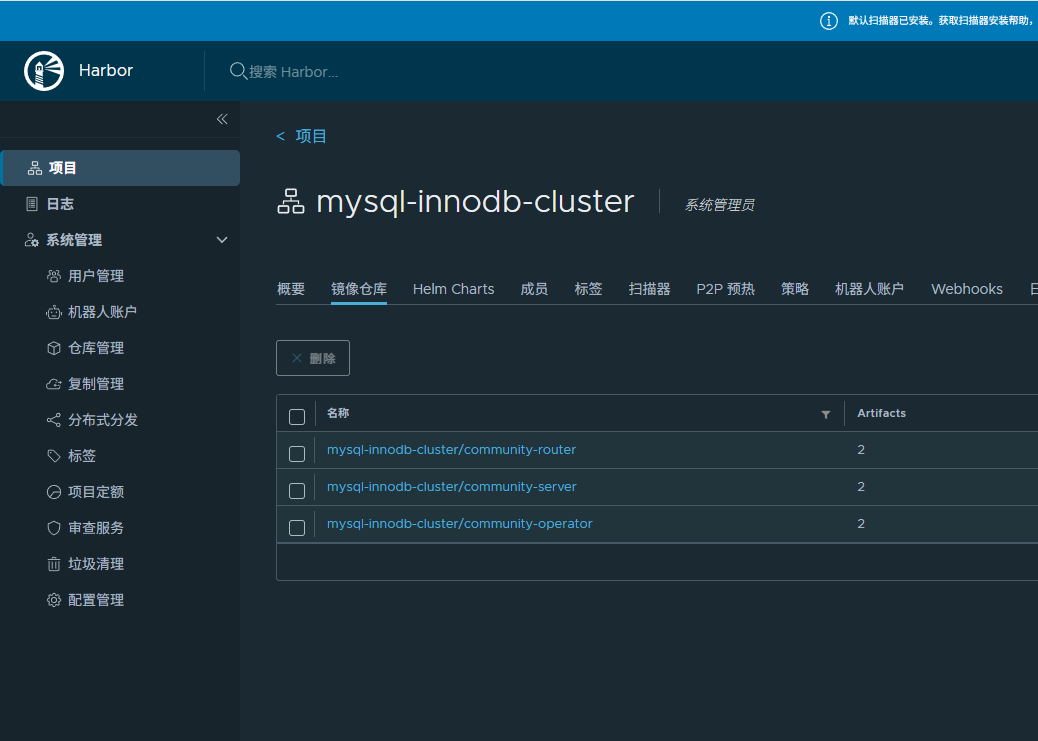Image resolution: width=1038 pixels, height=741 pixels.
Task: Switch to the Helm Charts tab
Action: click(x=453, y=289)
